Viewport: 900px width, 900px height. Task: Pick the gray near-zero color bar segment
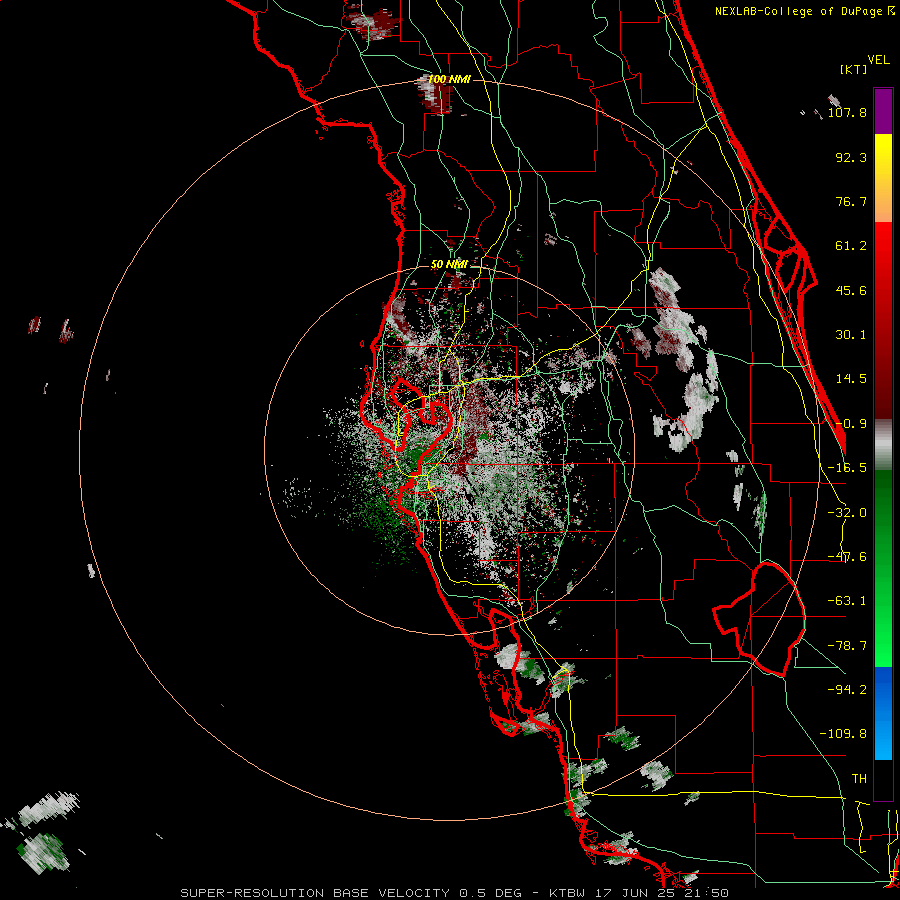coord(883,445)
